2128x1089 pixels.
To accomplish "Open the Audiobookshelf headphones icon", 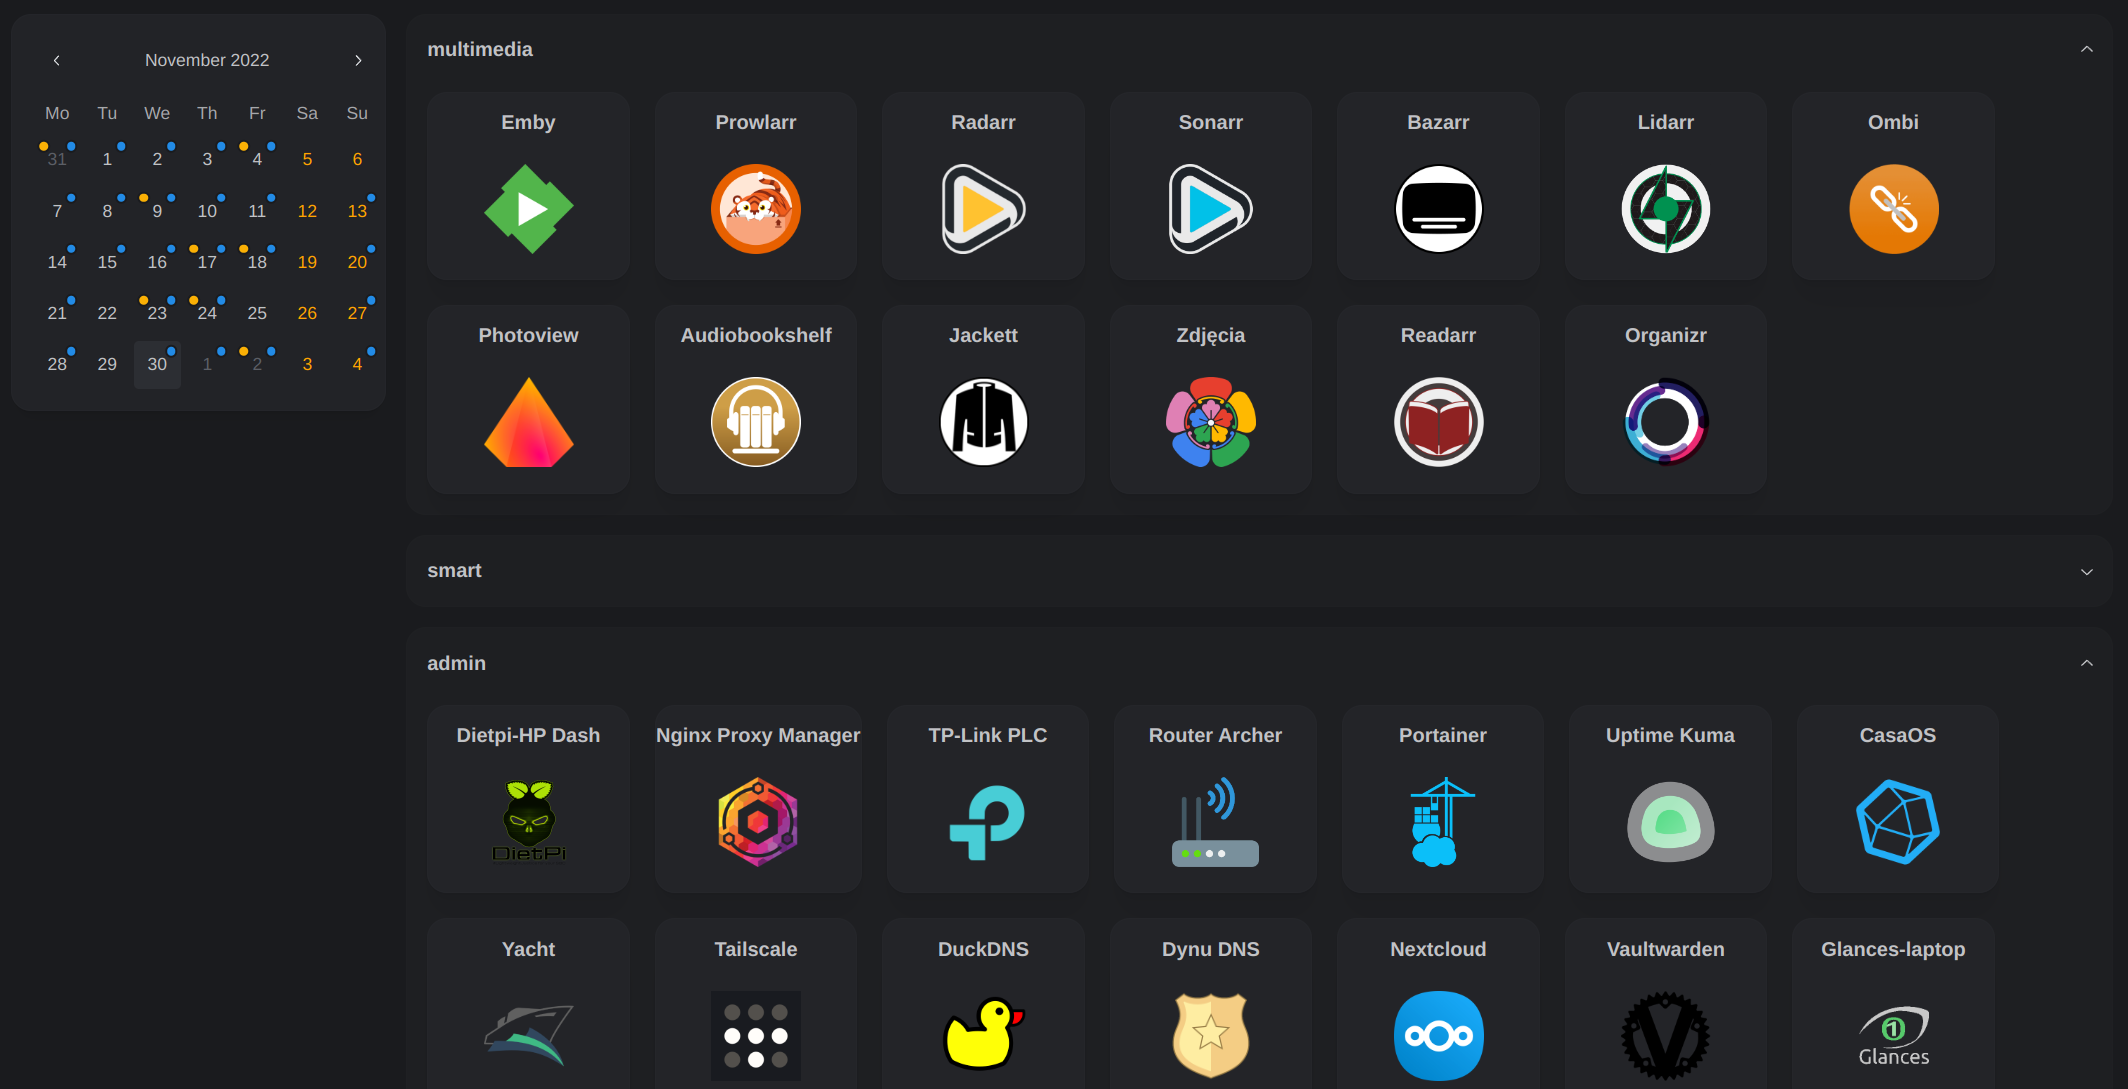I will [x=755, y=422].
